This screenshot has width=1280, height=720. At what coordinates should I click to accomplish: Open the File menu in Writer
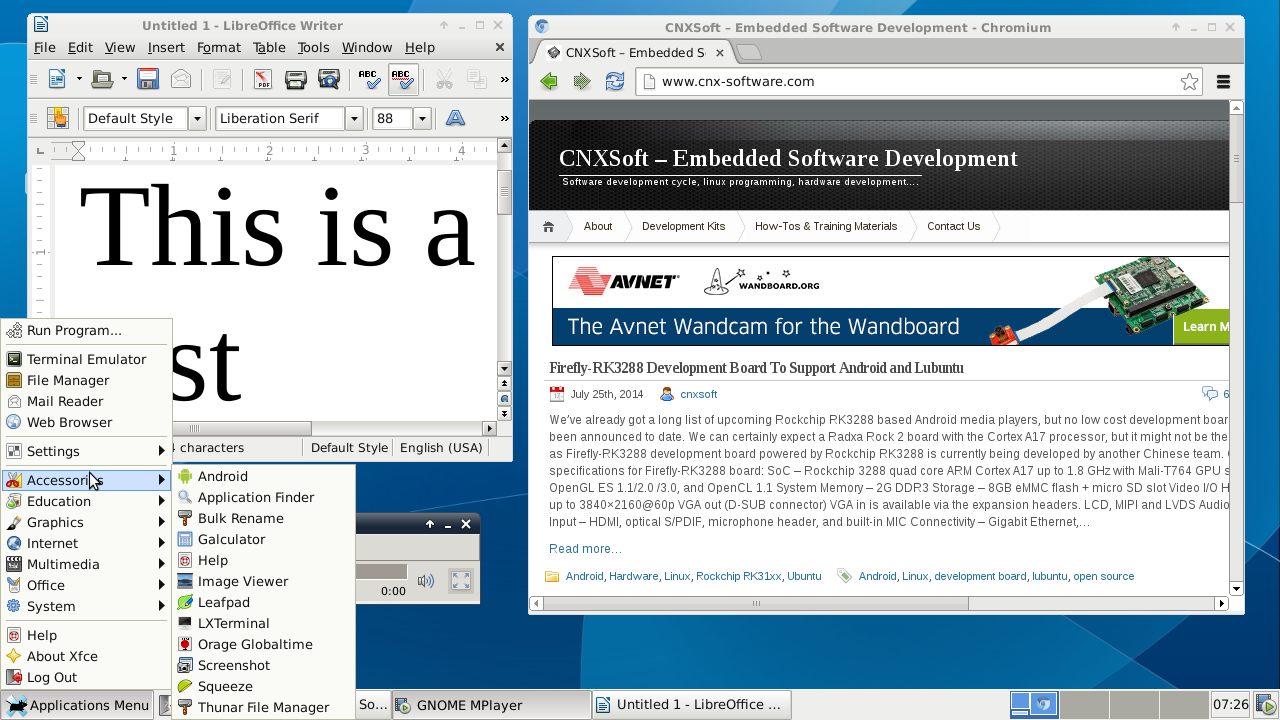tap(45, 47)
